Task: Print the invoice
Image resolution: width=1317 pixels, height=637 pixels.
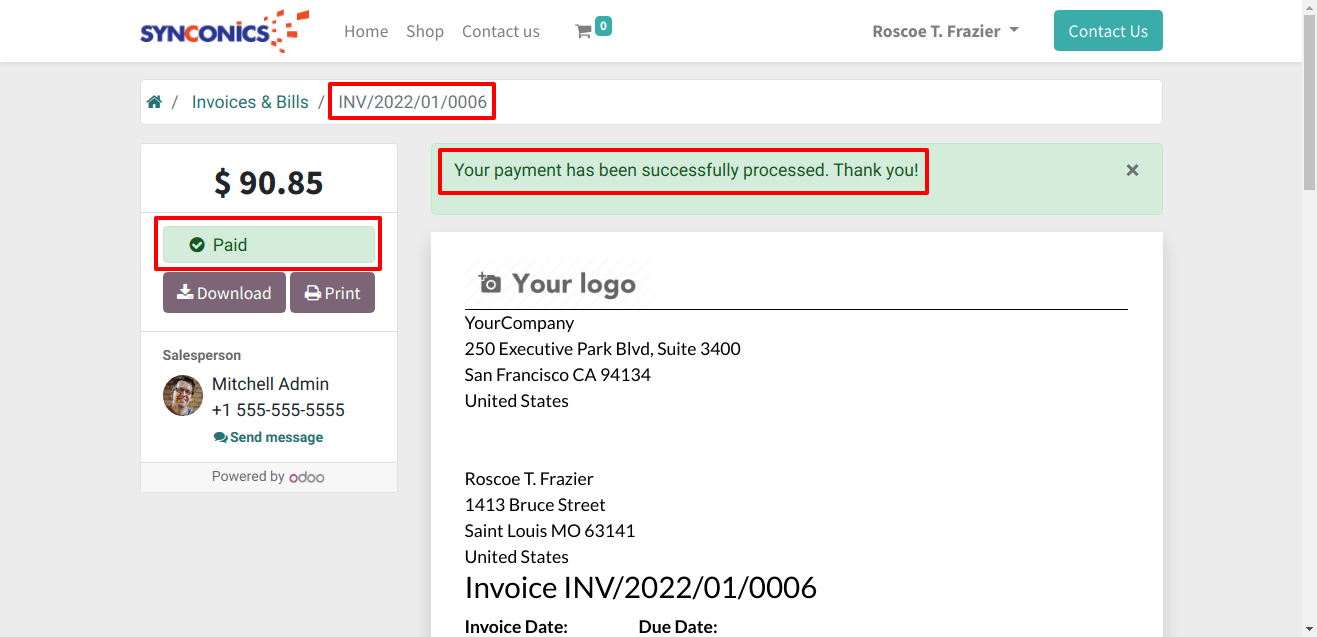Action: click(x=332, y=293)
